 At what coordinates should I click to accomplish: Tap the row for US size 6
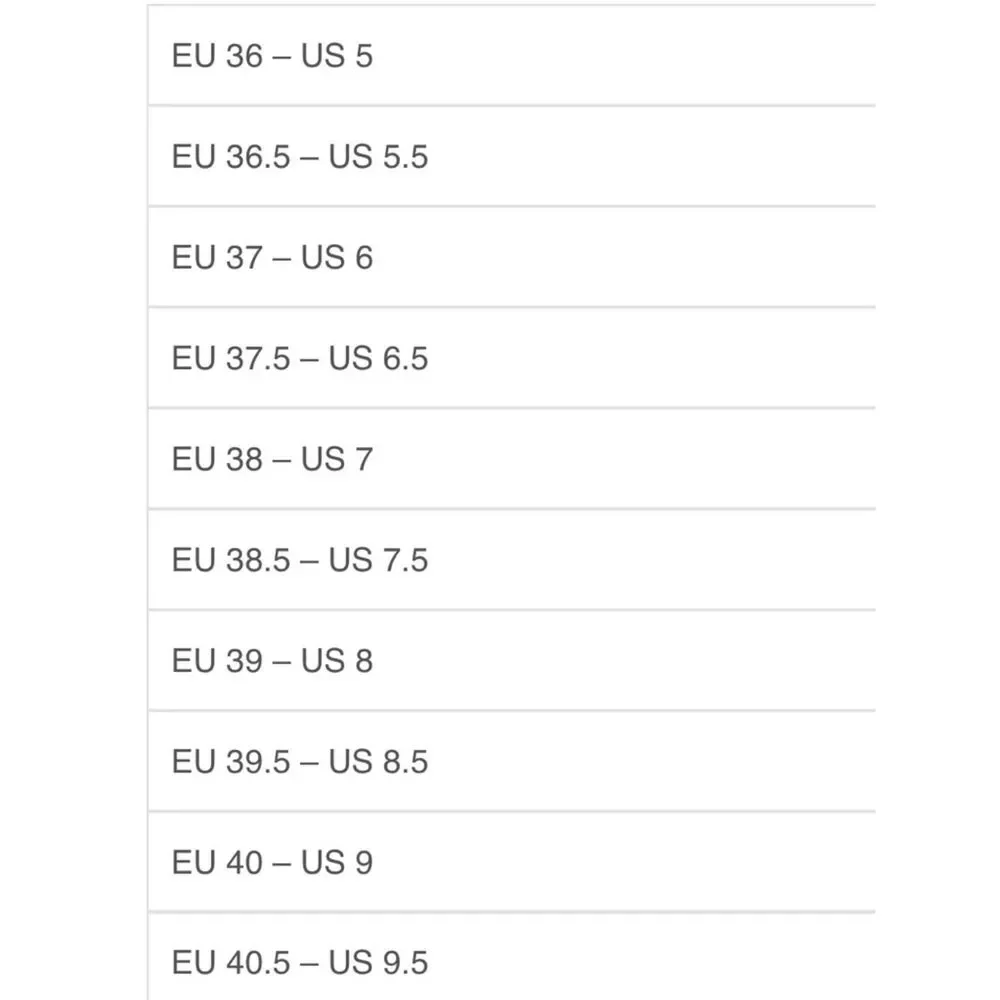point(511,257)
